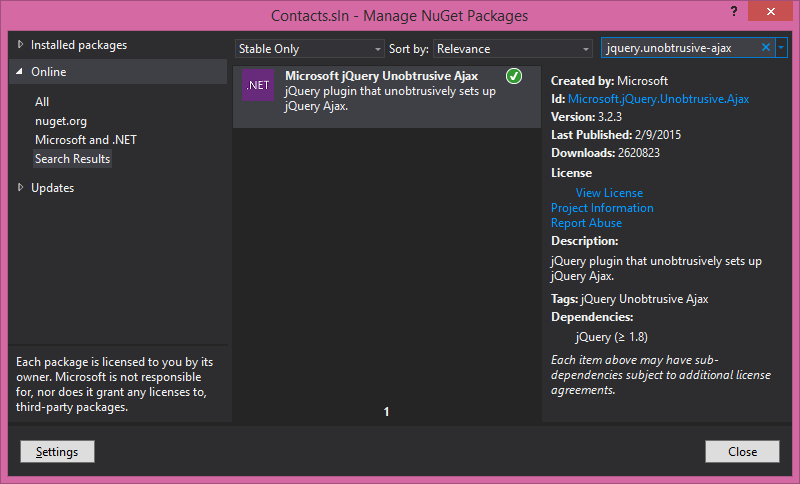Open the Sort by Relevance dropdown

click(513, 49)
